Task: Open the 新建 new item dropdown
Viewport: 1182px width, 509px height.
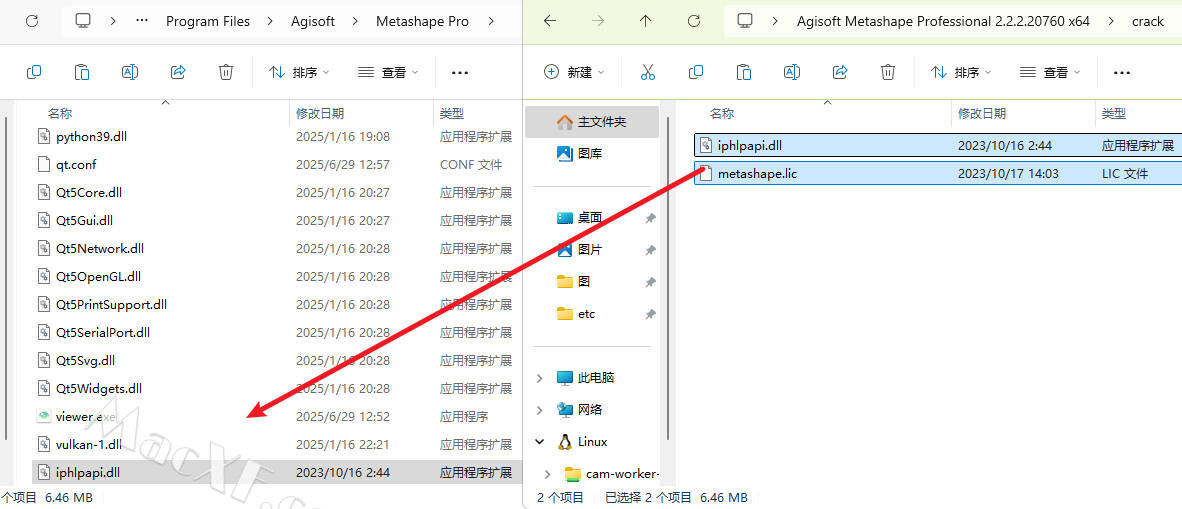Action: 574,72
